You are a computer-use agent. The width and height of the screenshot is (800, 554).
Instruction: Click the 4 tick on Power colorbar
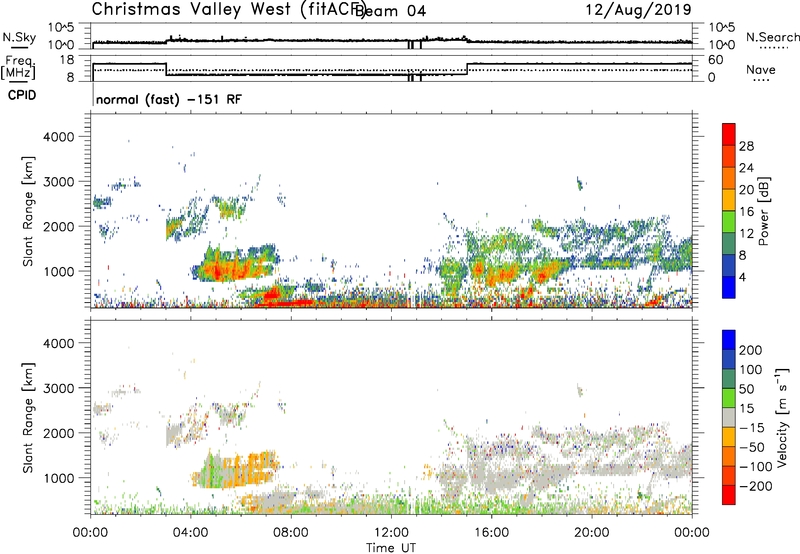tap(743, 278)
